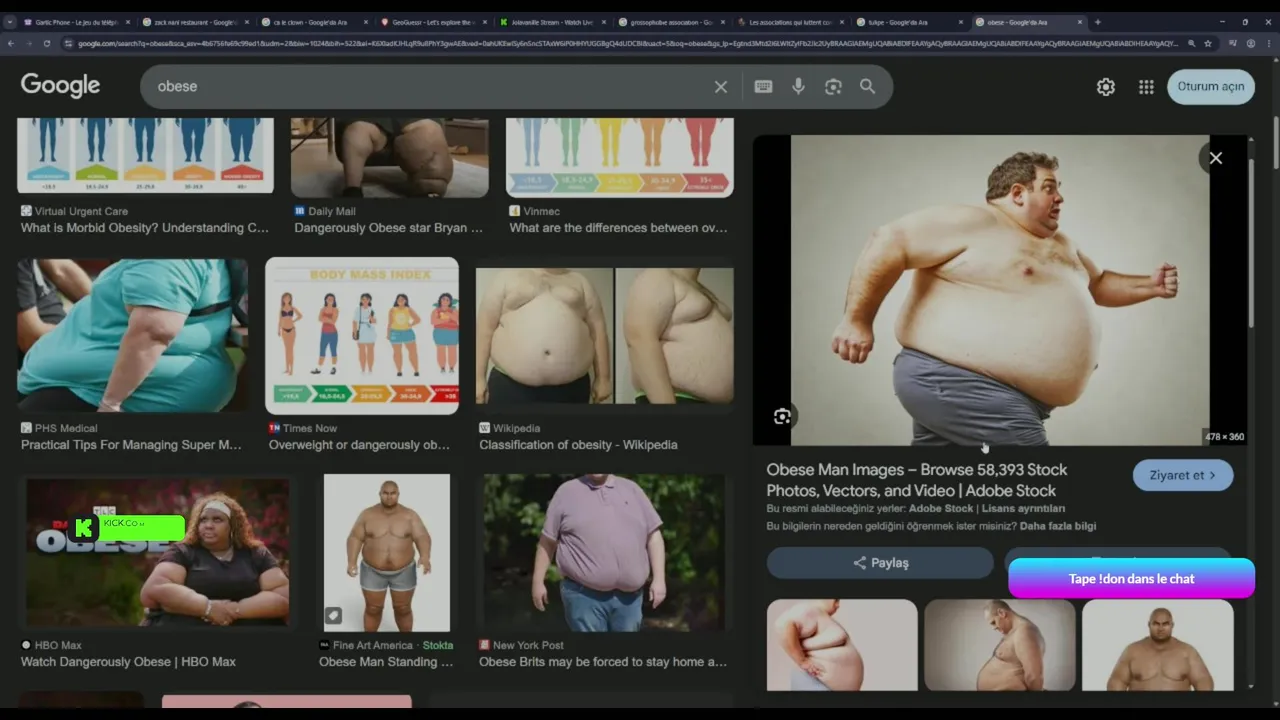Open the on-screen keyboard input tool
The height and width of the screenshot is (720, 1280).
point(763,87)
